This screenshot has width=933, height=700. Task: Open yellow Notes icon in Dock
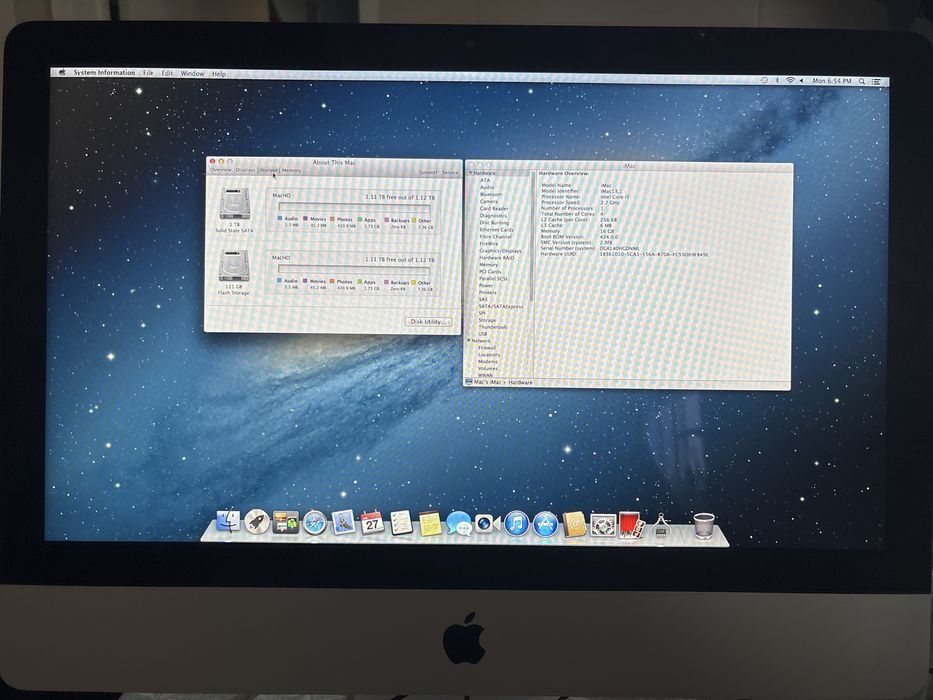(x=430, y=524)
